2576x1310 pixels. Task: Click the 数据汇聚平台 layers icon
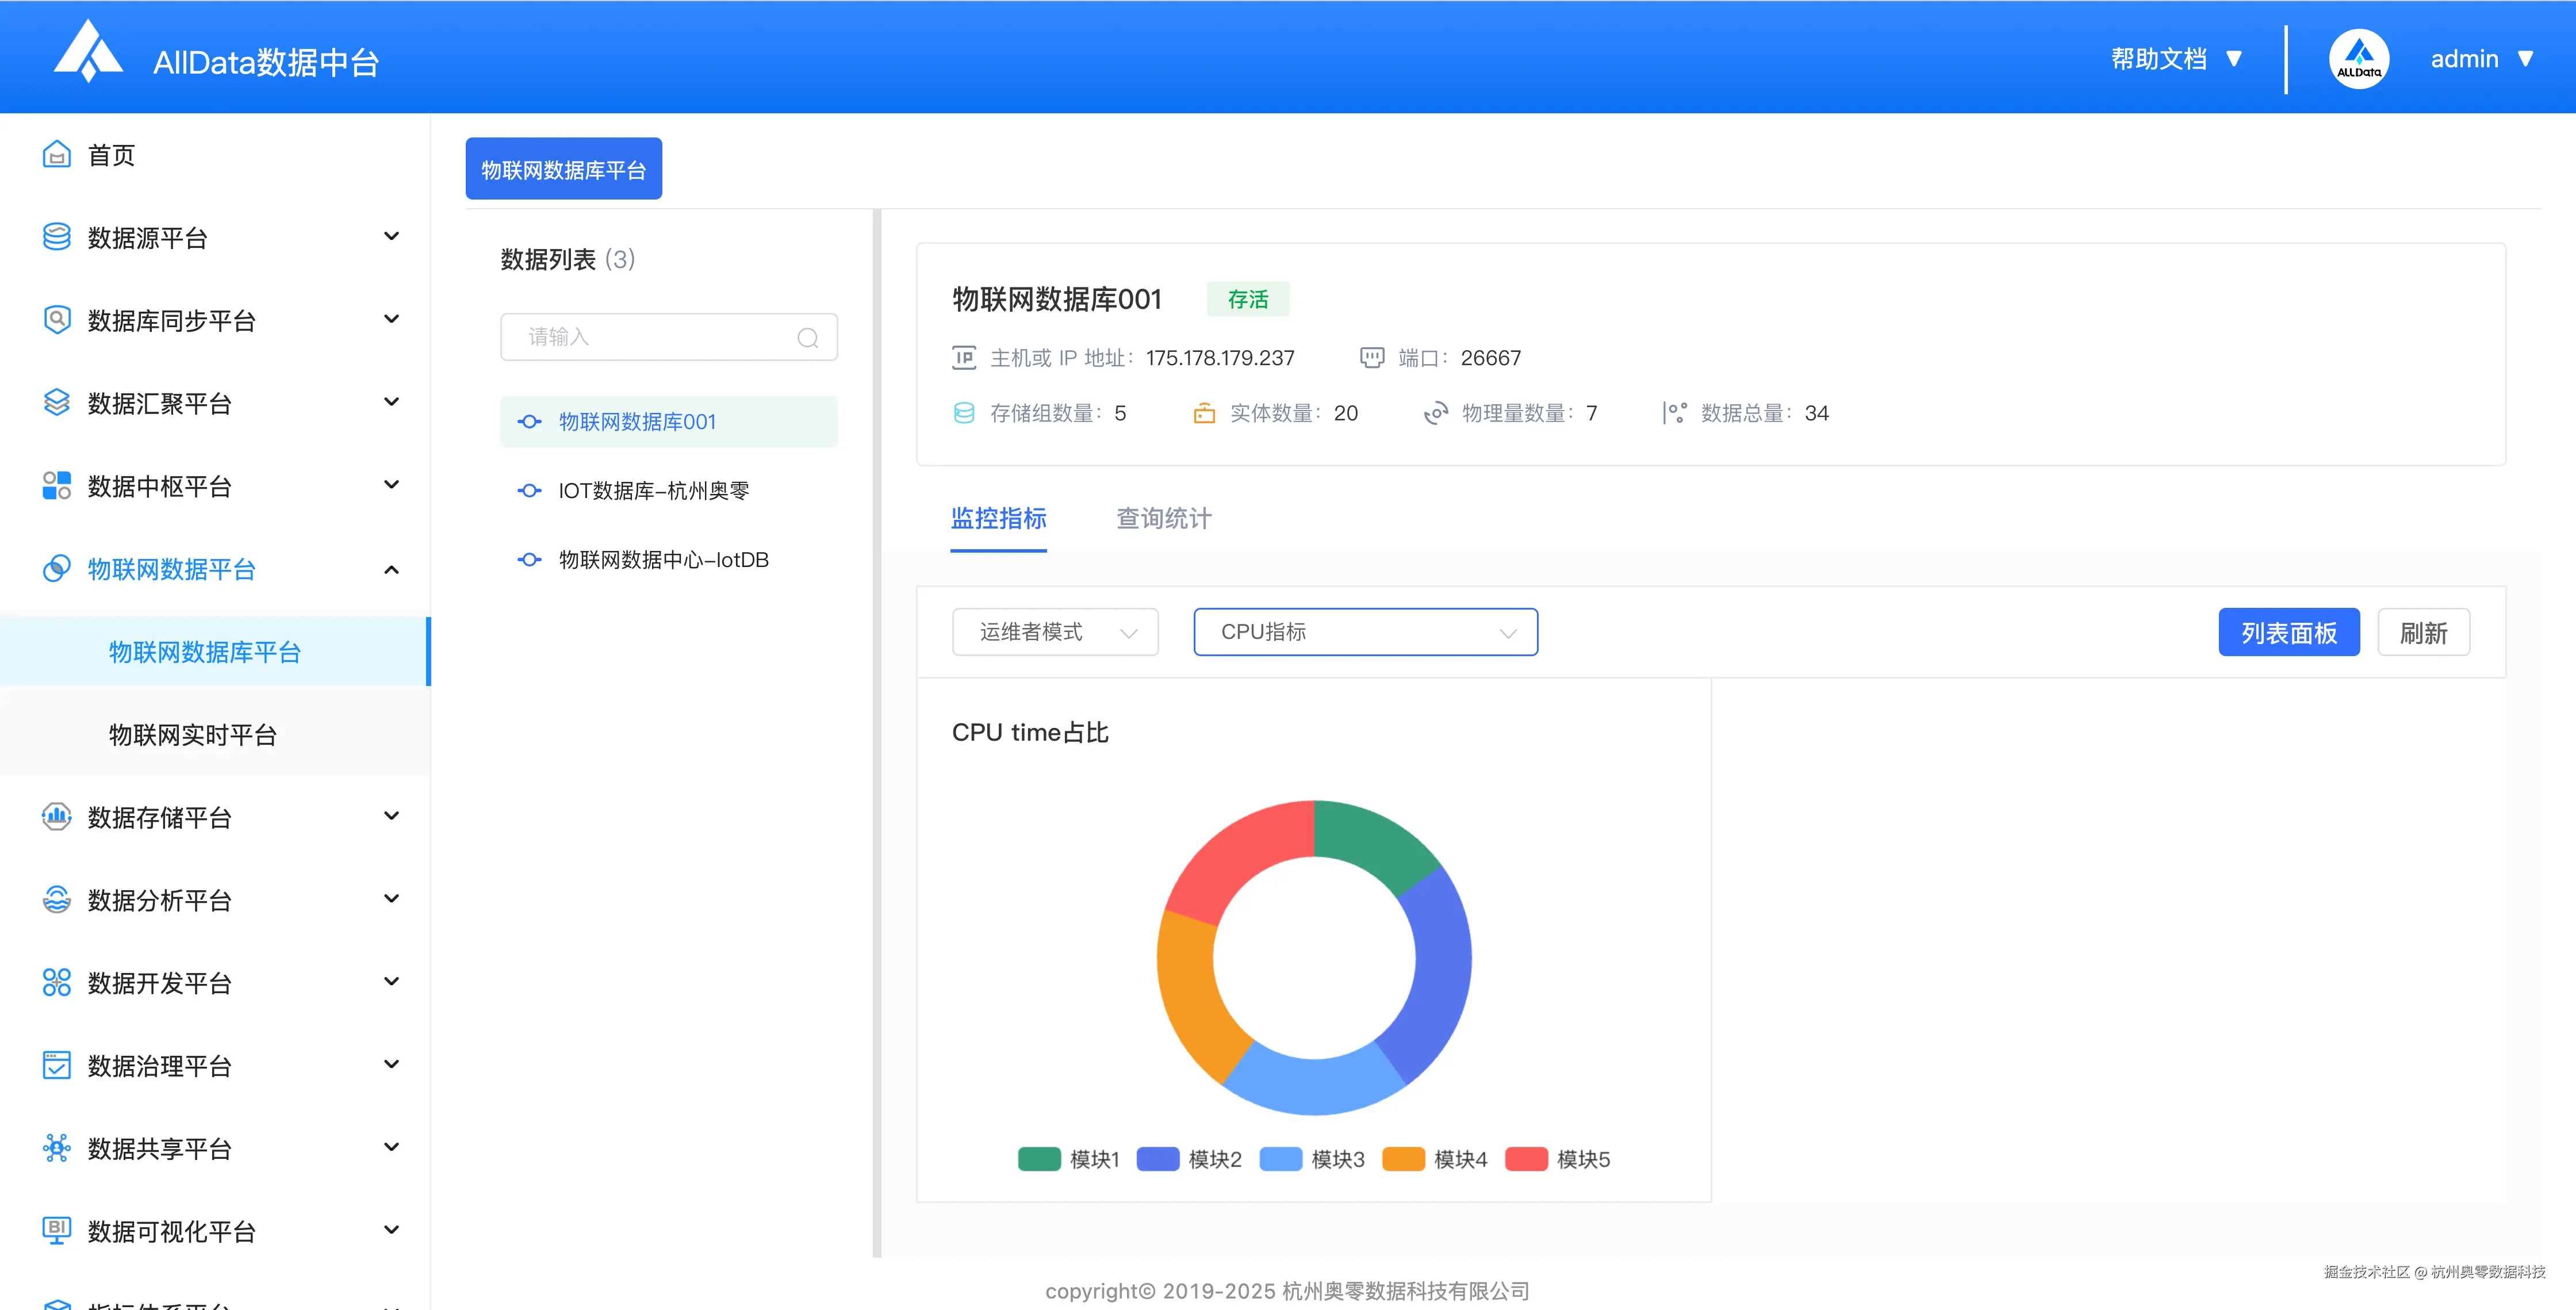coord(56,402)
